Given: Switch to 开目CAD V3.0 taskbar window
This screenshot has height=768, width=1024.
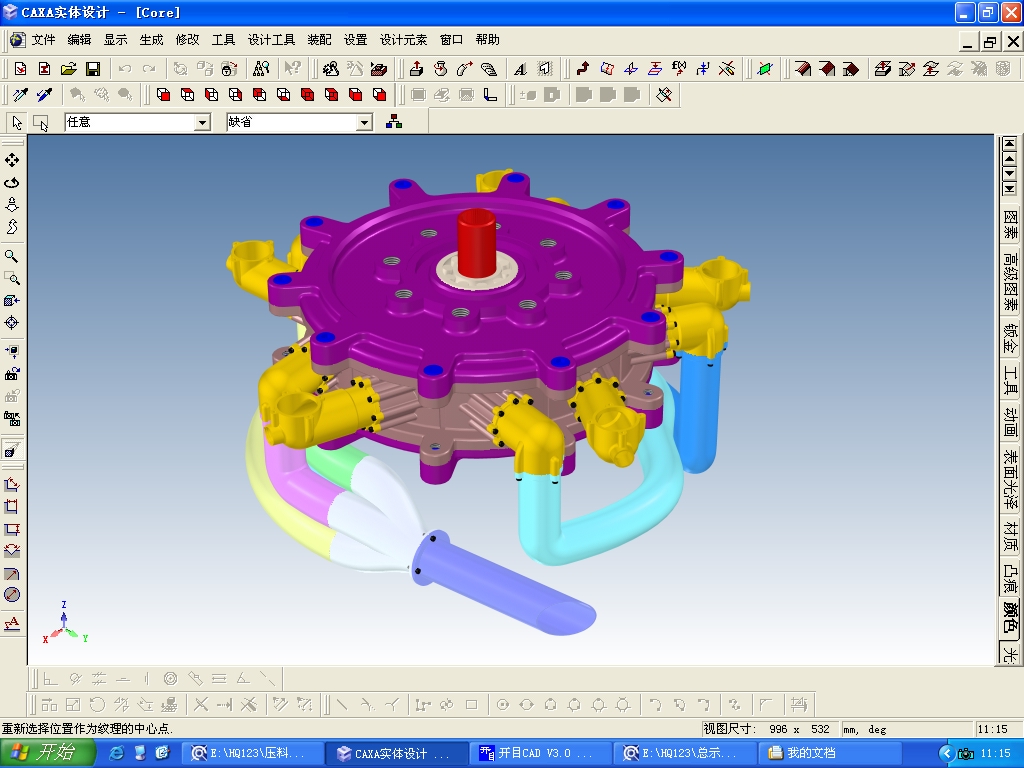Looking at the screenshot, I should coord(541,753).
